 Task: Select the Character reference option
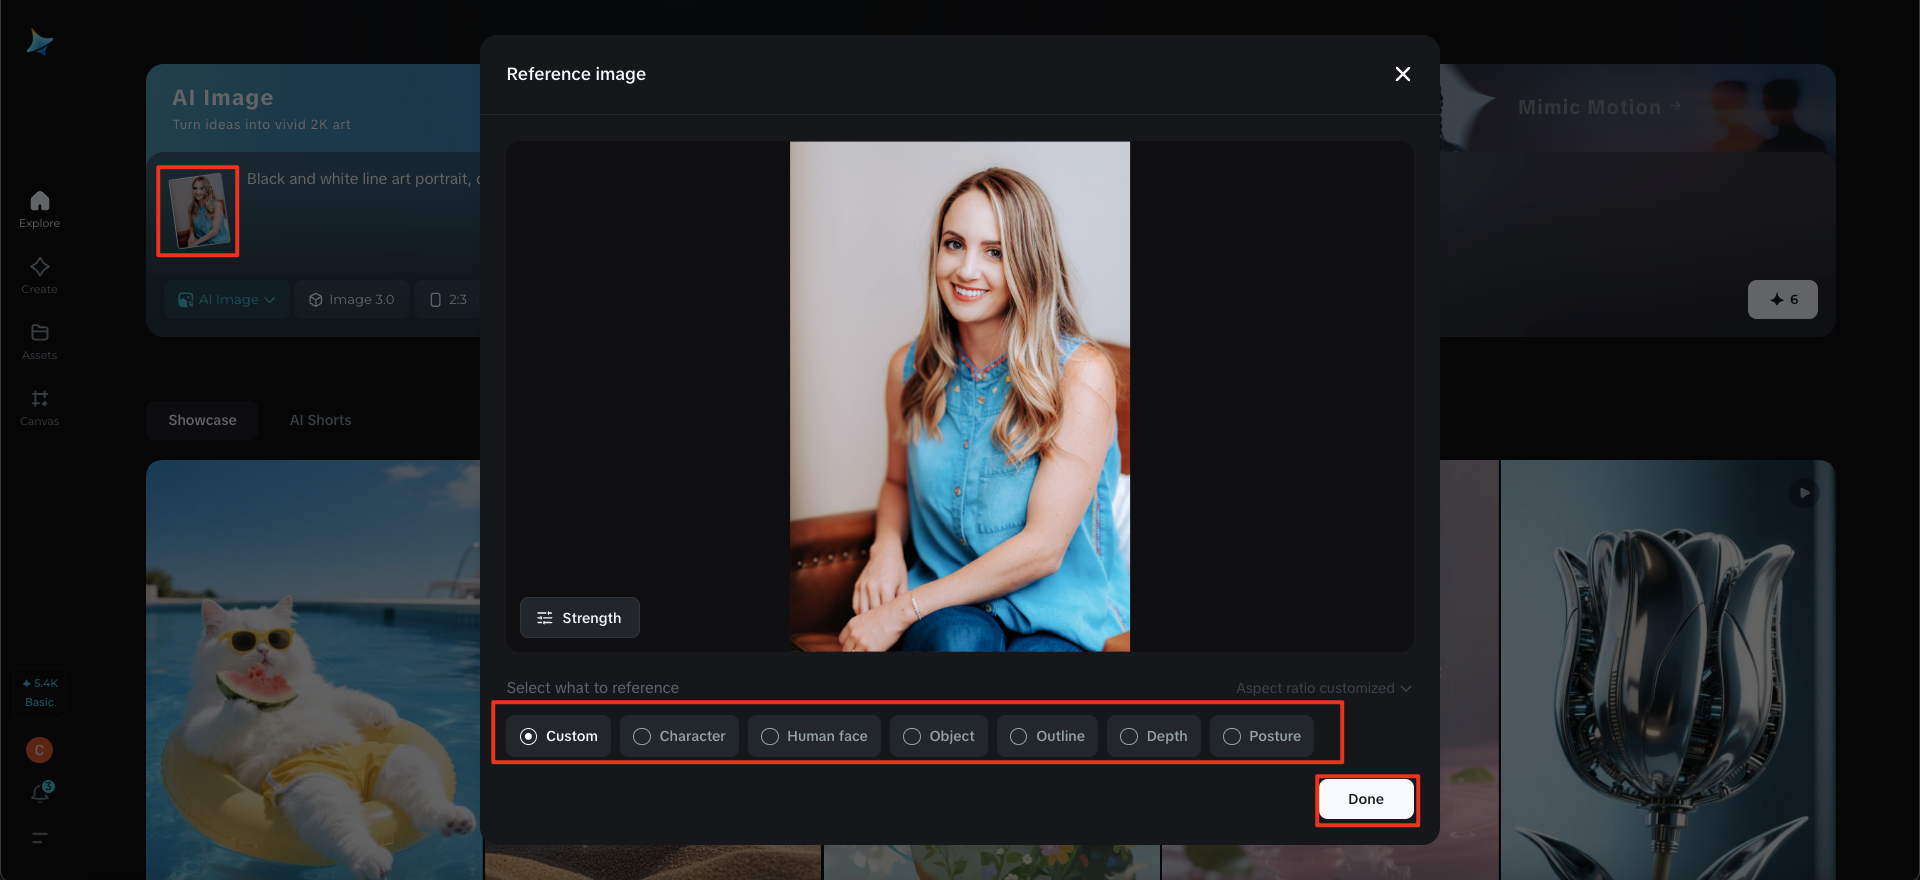tap(679, 736)
